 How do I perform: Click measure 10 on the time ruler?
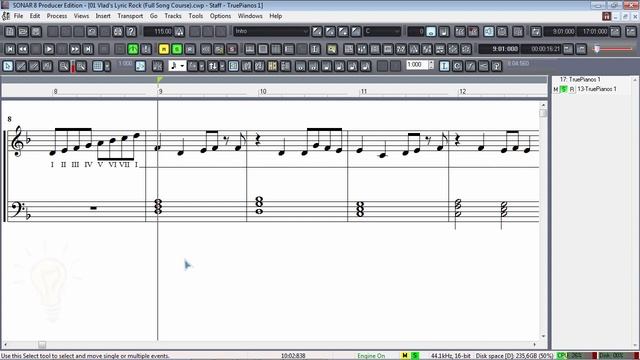[x=263, y=91]
